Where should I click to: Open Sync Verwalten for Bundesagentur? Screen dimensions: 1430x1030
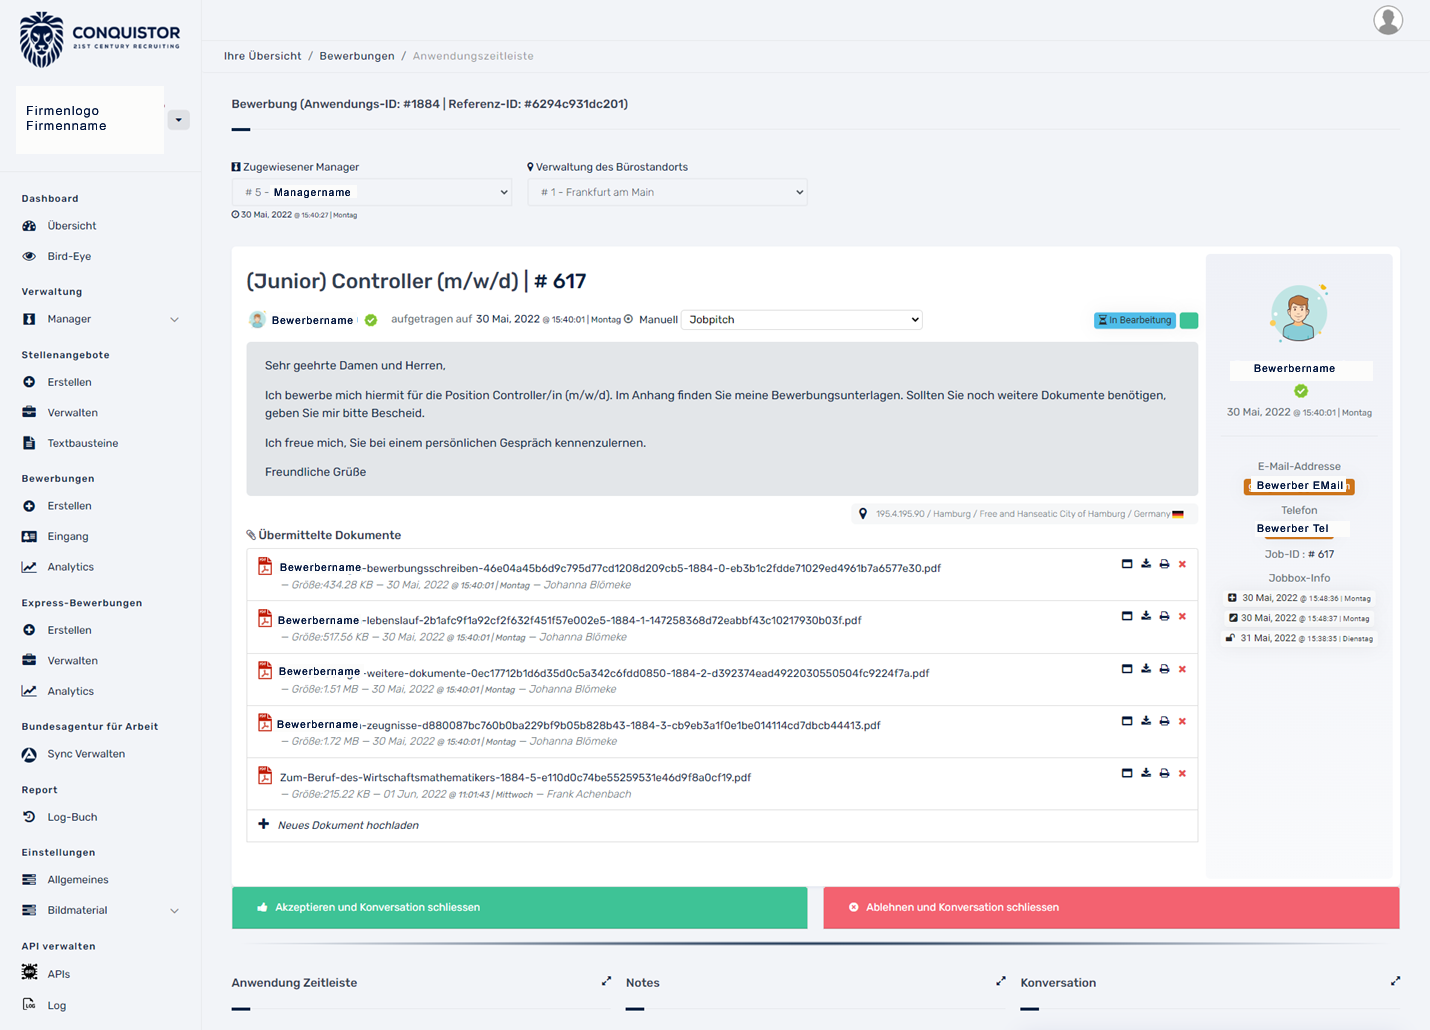pyautogui.click(x=86, y=754)
